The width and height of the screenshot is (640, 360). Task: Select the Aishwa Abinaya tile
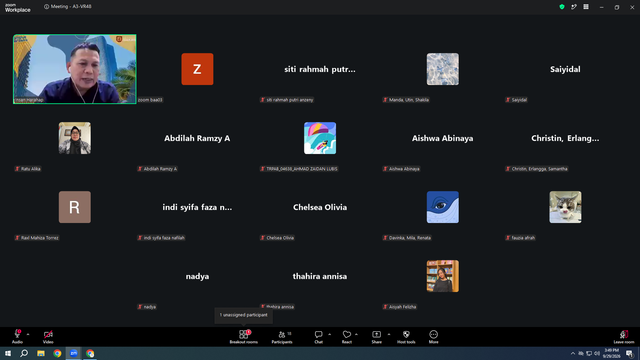tap(442, 138)
